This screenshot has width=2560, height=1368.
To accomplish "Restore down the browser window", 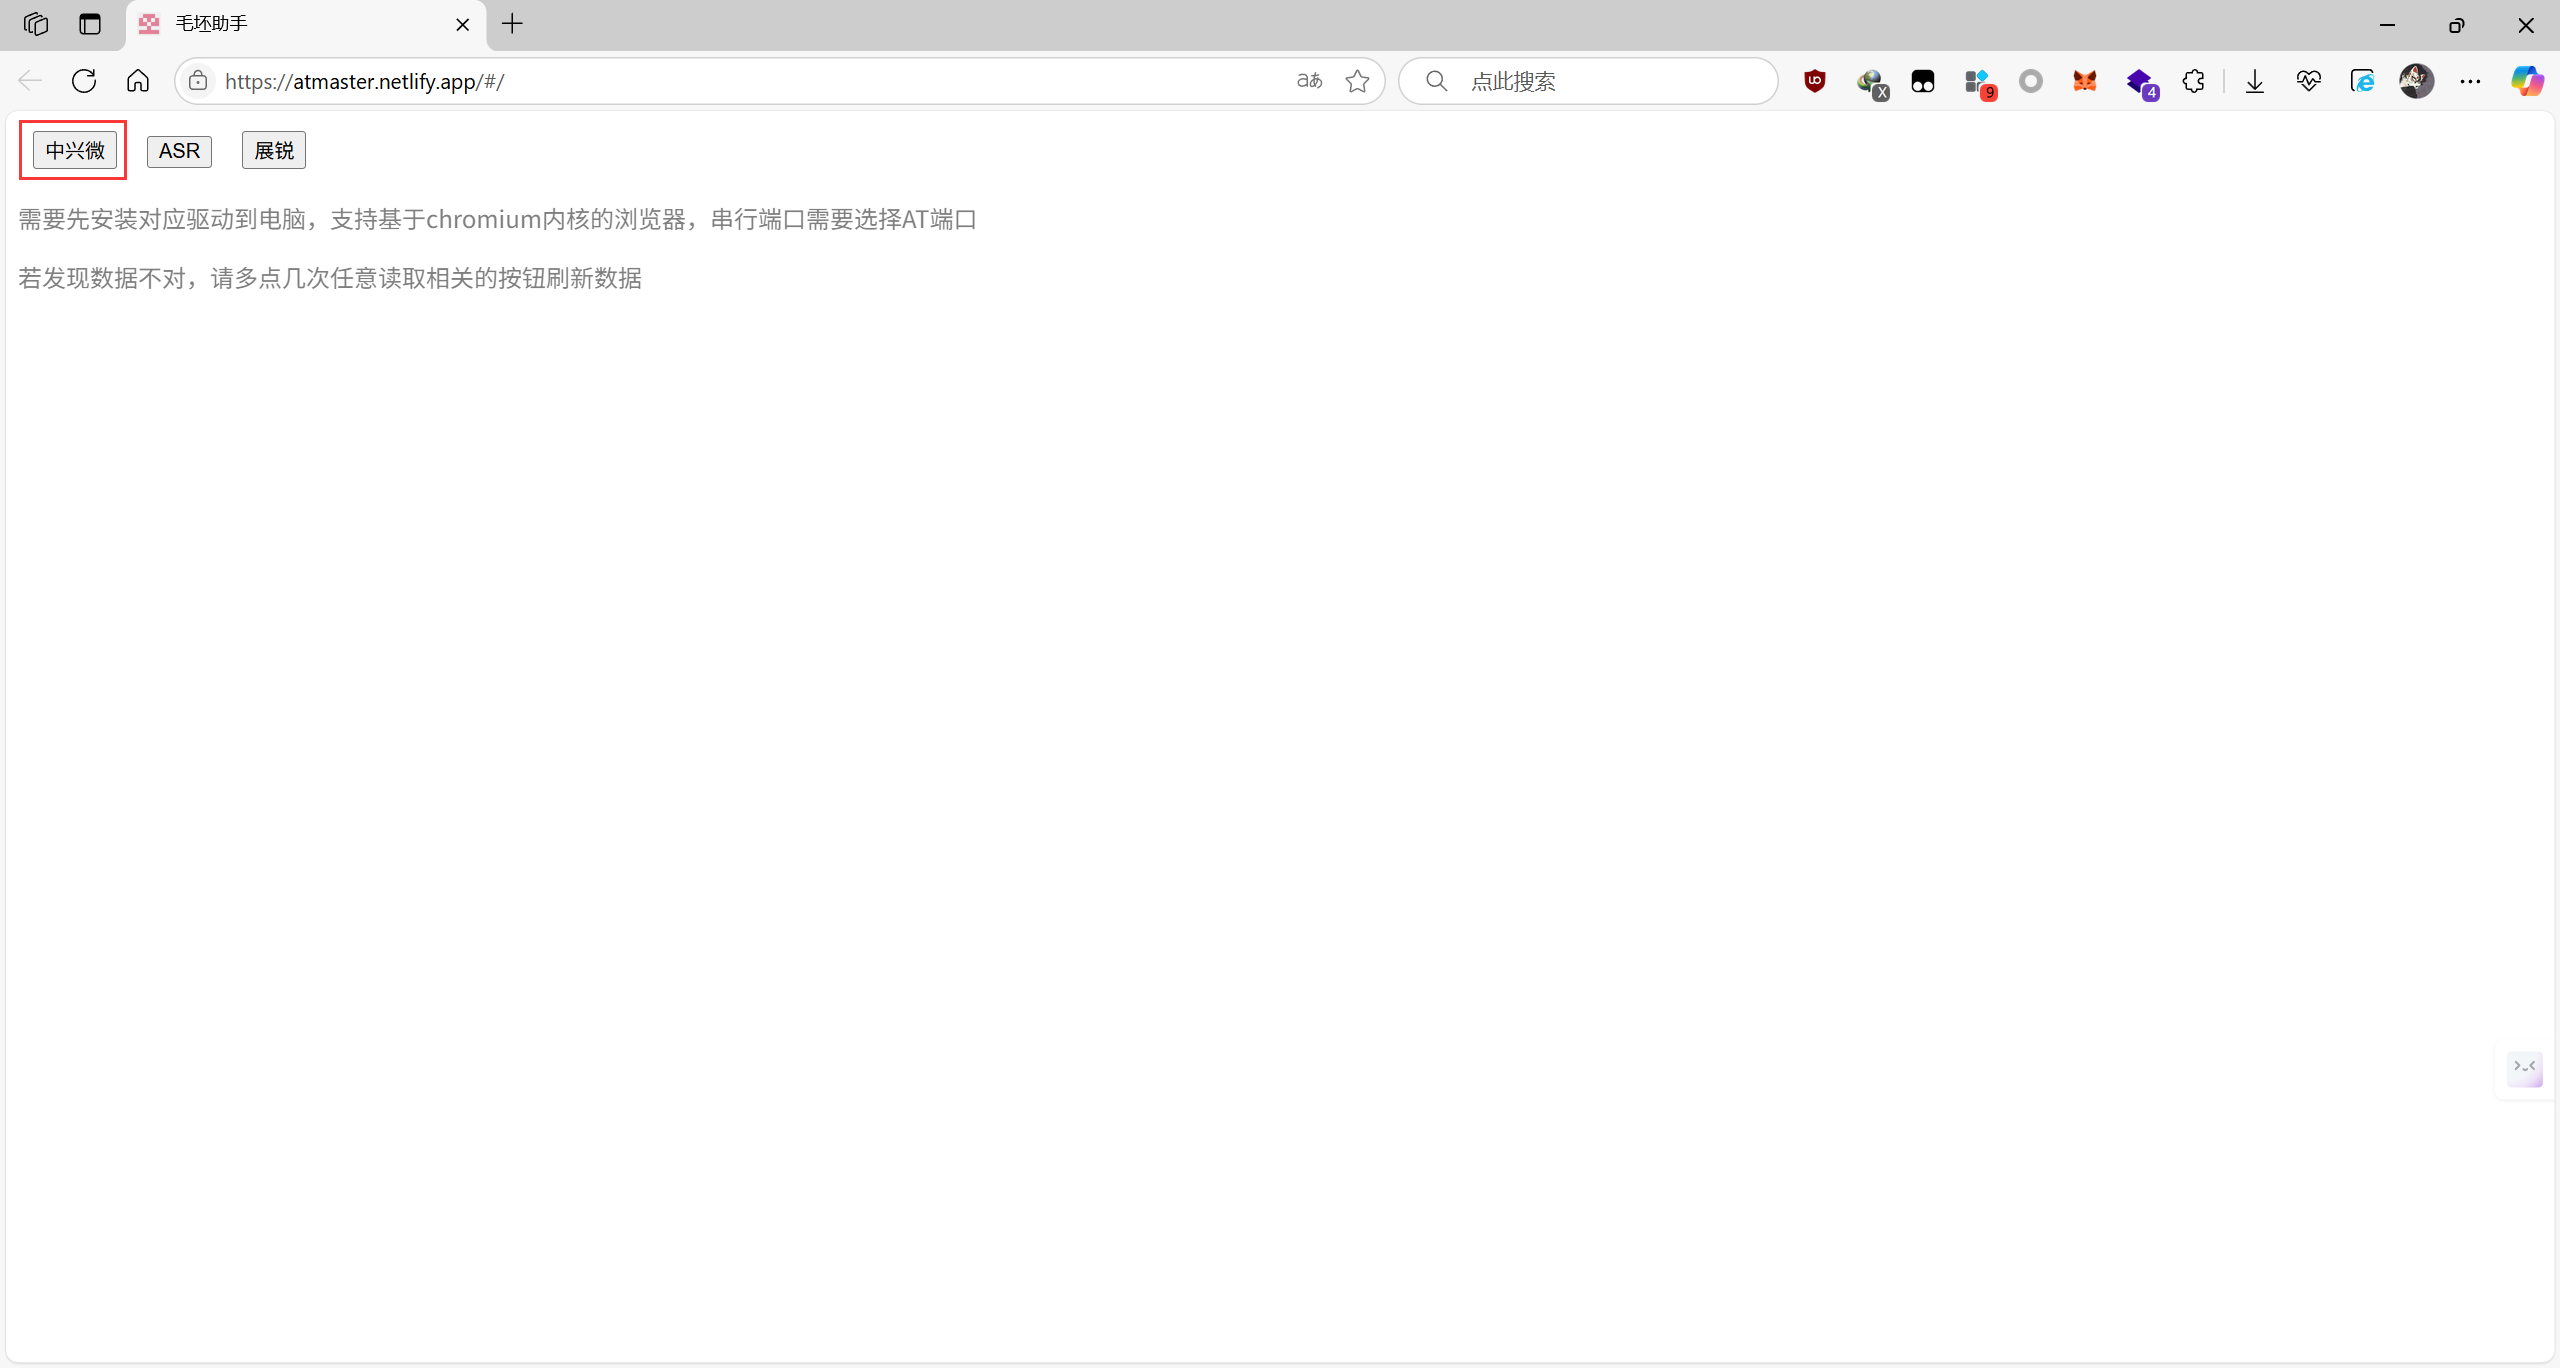I will (2457, 25).
